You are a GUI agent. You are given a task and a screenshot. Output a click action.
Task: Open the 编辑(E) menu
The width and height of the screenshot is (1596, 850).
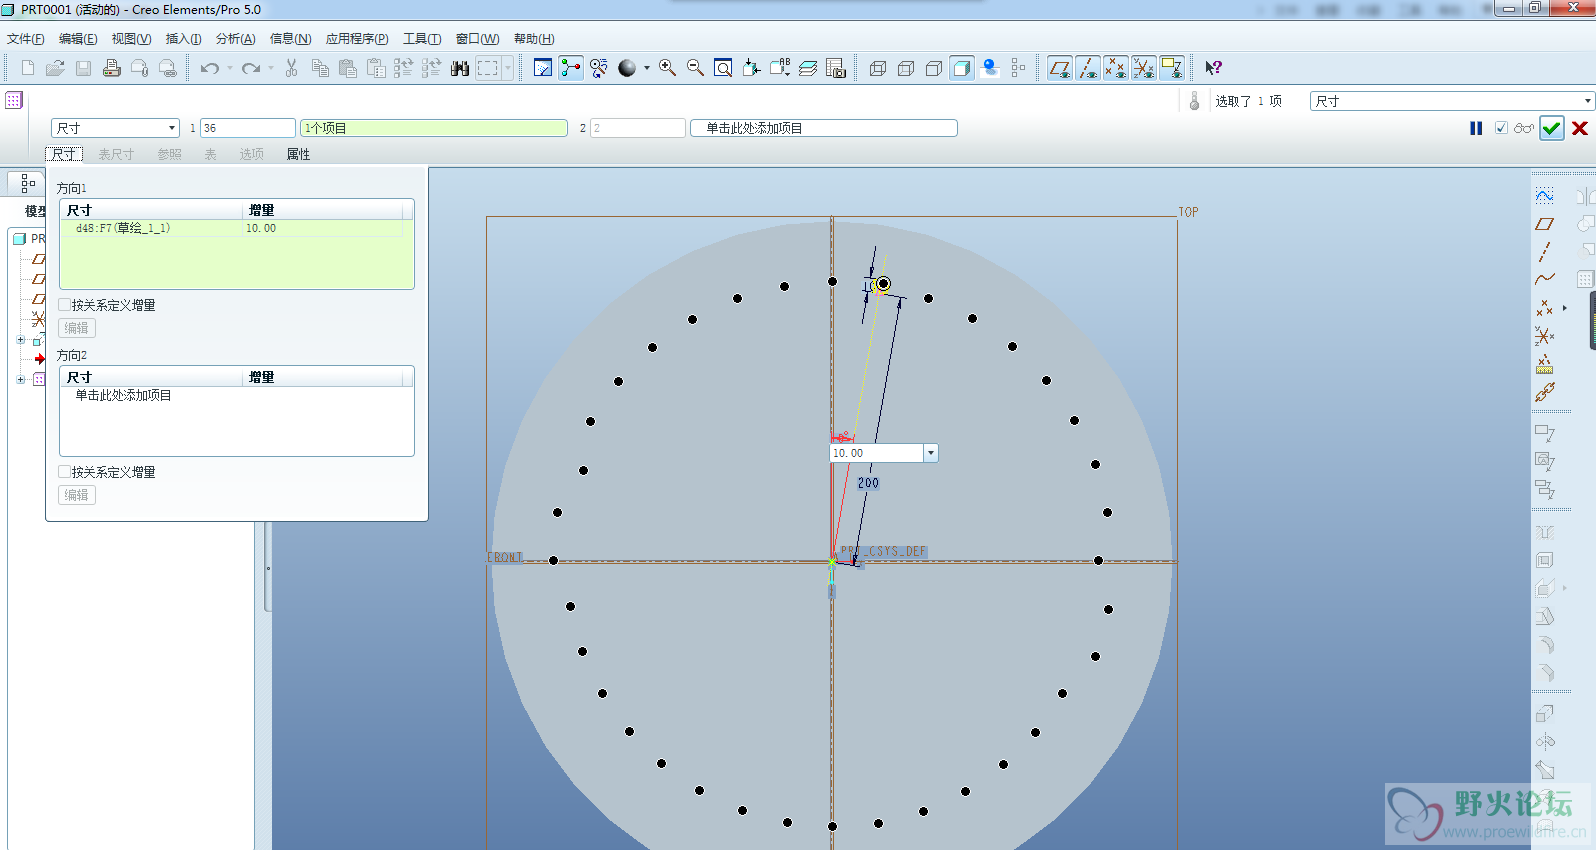pos(78,39)
